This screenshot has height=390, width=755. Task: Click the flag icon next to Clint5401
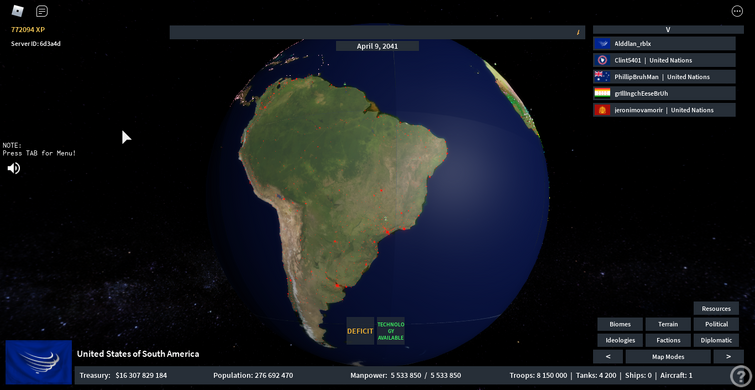pyautogui.click(x=602, y=60)
